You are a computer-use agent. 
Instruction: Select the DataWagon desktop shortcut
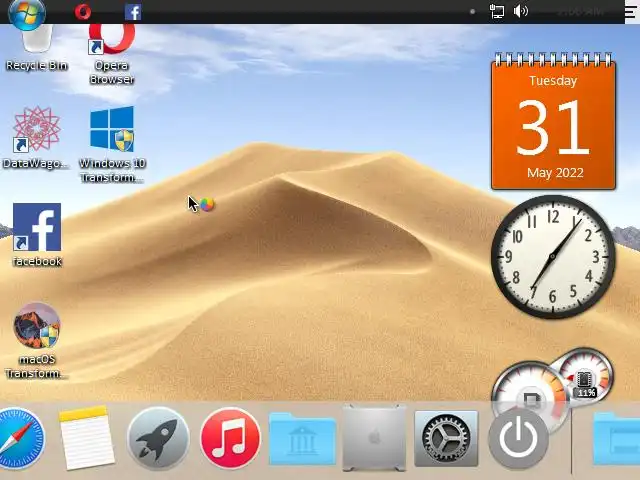pyautogui.click(x=36, y=138)
